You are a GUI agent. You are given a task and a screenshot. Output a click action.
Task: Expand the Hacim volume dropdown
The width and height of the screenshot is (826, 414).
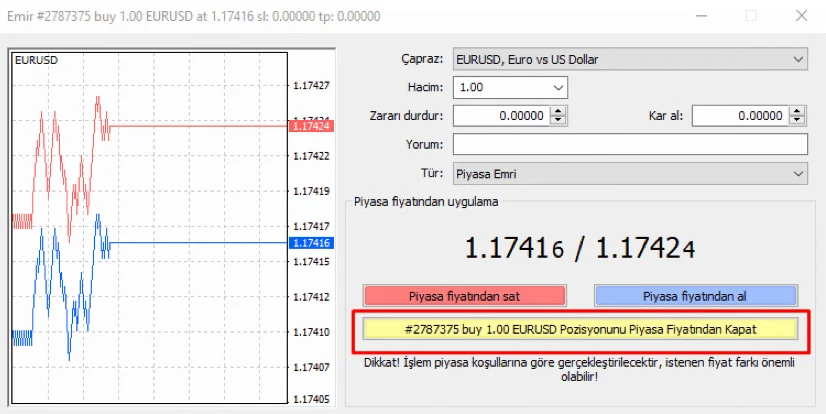(510, 87)
